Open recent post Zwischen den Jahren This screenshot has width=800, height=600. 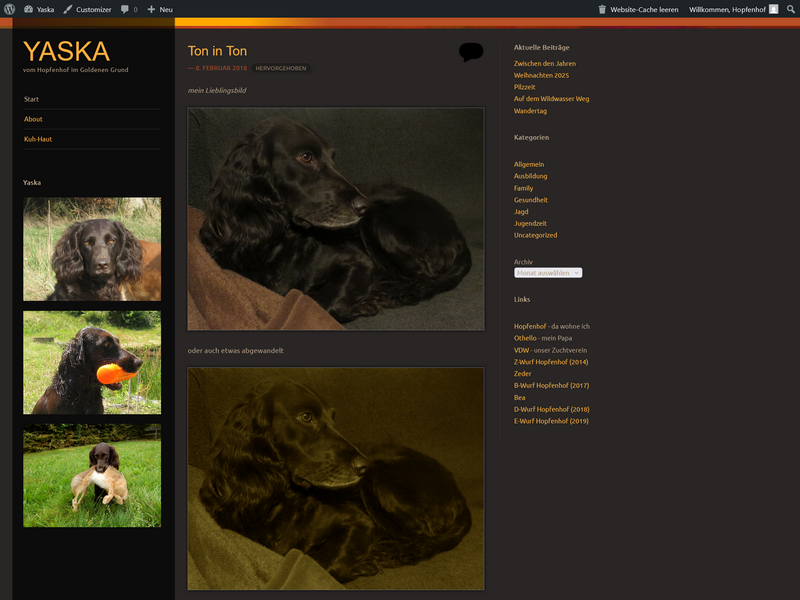click(544, 63)
